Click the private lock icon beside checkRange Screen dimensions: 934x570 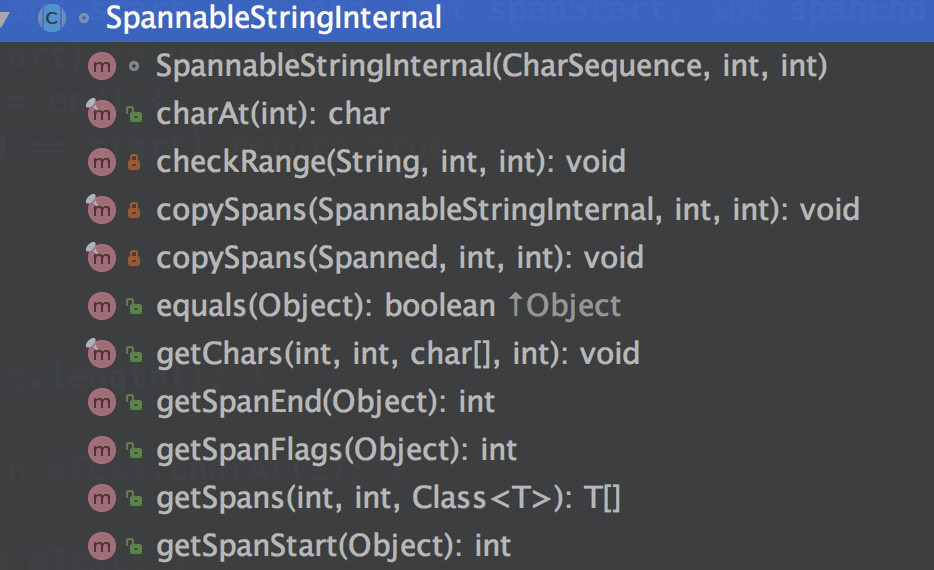(135, 162)
